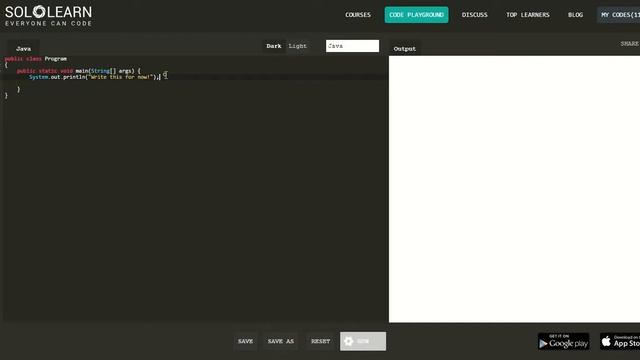
Task: Open My Codes menu
Action: tap(619, 15)
